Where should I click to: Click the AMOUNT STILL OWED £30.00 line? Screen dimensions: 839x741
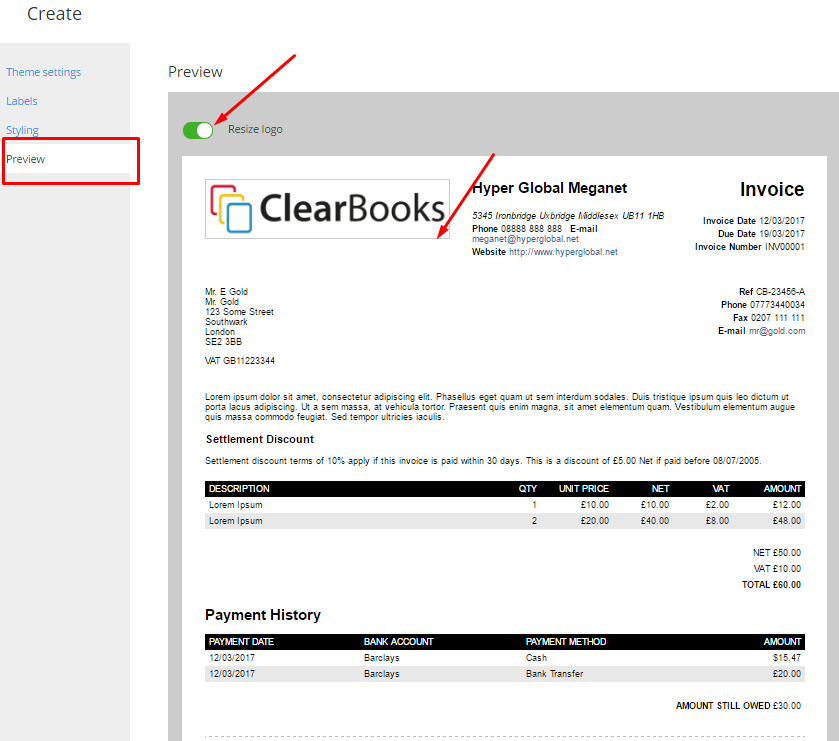pos(738,706)
